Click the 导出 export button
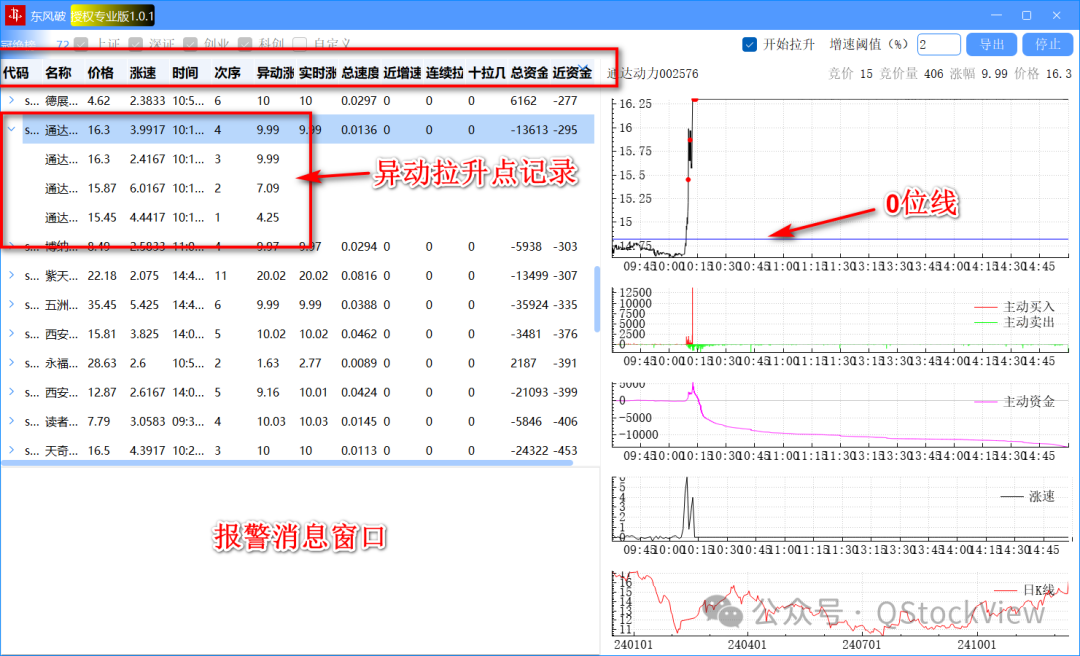Image resolution: width=1080 pixels, height=656 pixels. pos(992,45)
